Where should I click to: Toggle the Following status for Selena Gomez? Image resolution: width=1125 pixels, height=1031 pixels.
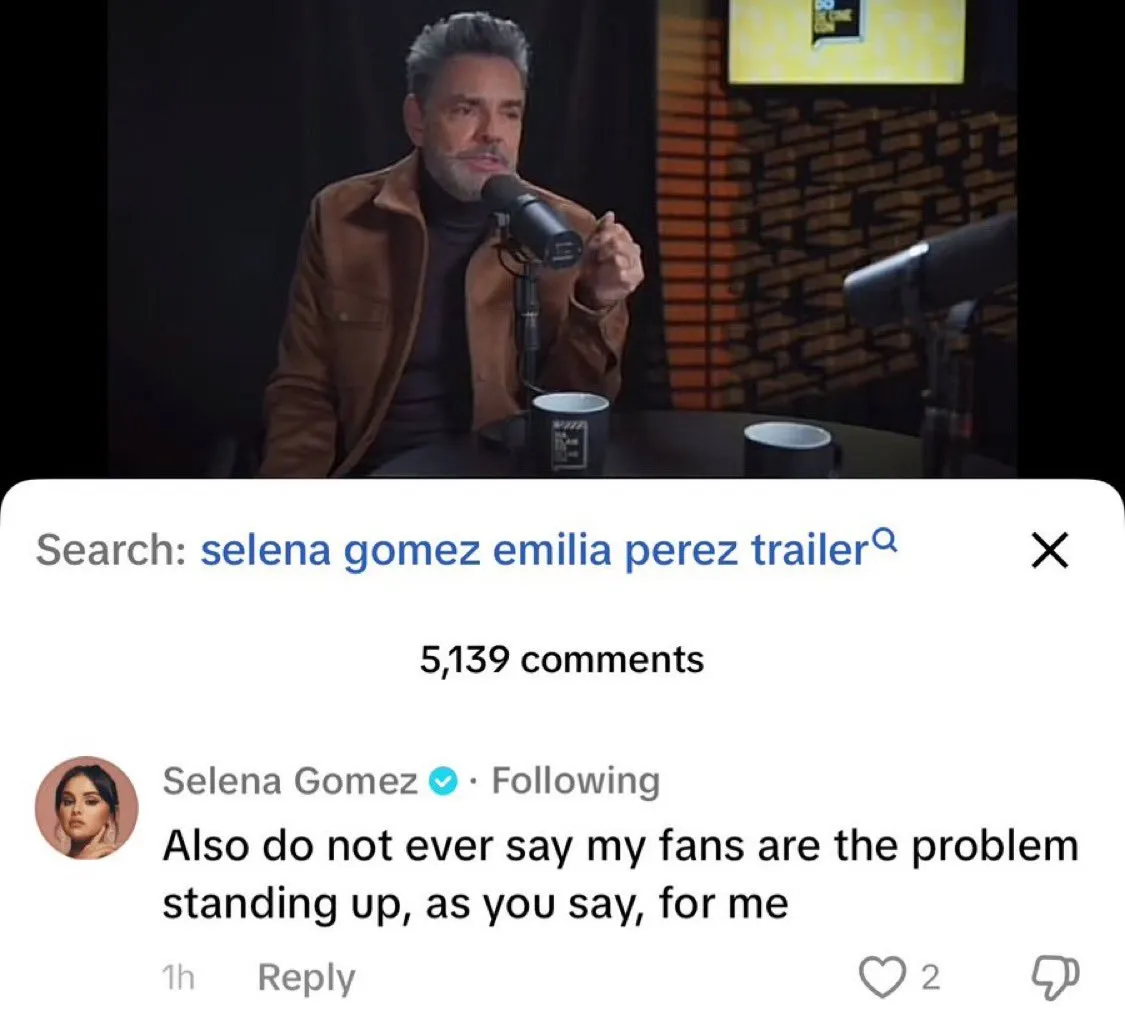(x=574, y=781)
